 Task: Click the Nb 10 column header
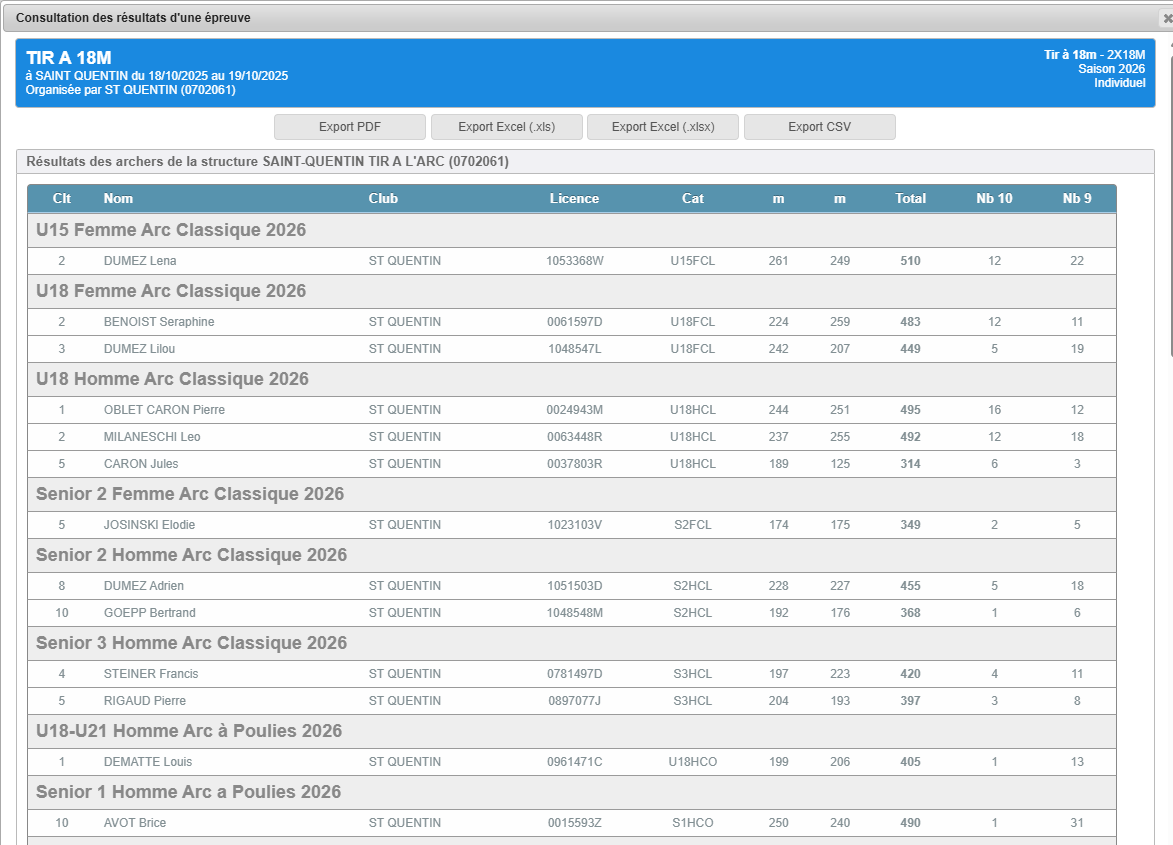pos(994,198)
